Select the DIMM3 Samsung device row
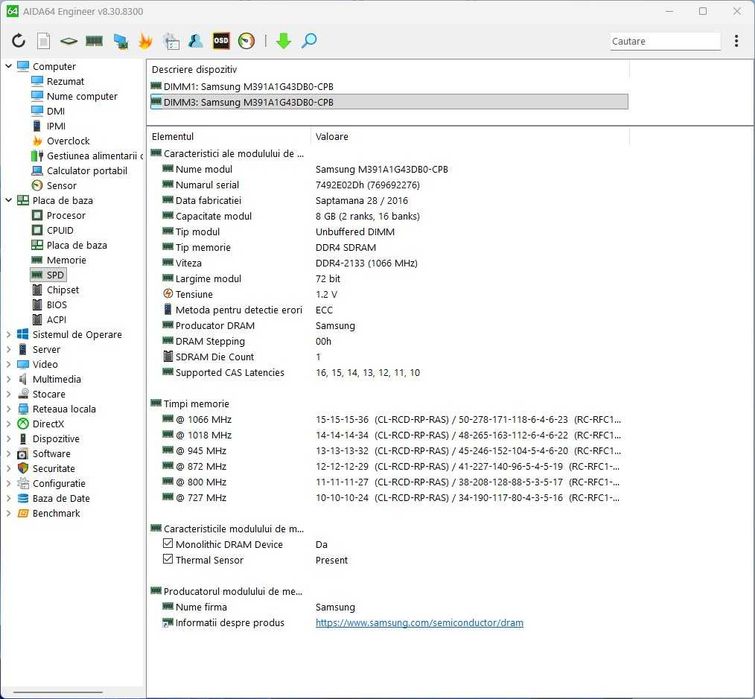The width and height of the screenshot is (755, 699). click(389, 102)
